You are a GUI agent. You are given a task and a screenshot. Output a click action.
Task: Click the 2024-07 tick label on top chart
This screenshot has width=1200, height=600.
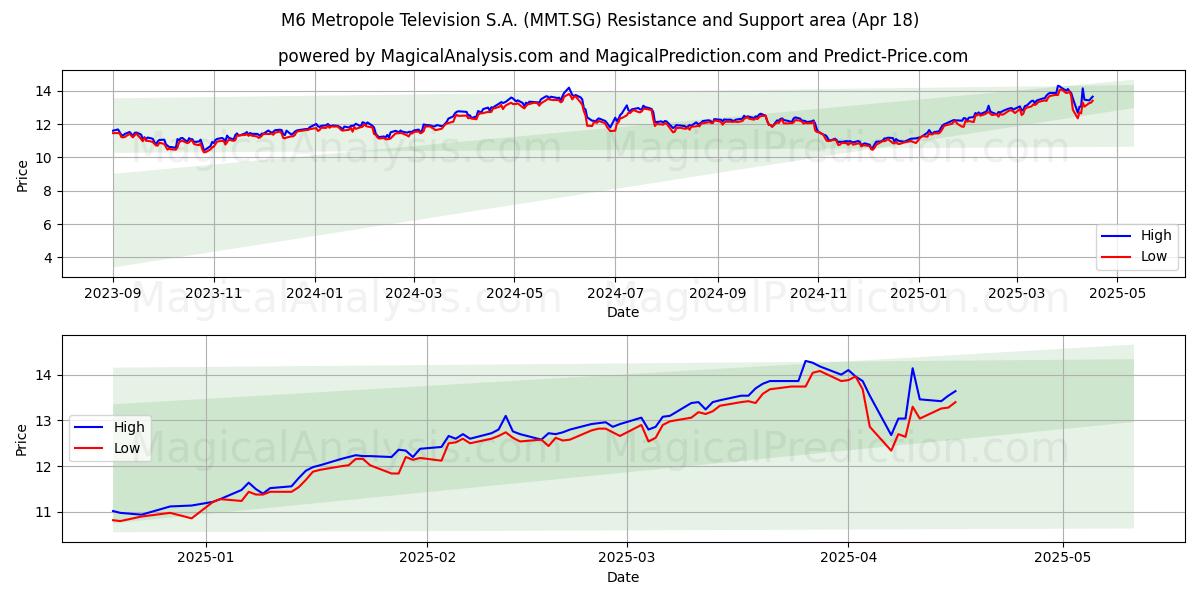point(615,294)
